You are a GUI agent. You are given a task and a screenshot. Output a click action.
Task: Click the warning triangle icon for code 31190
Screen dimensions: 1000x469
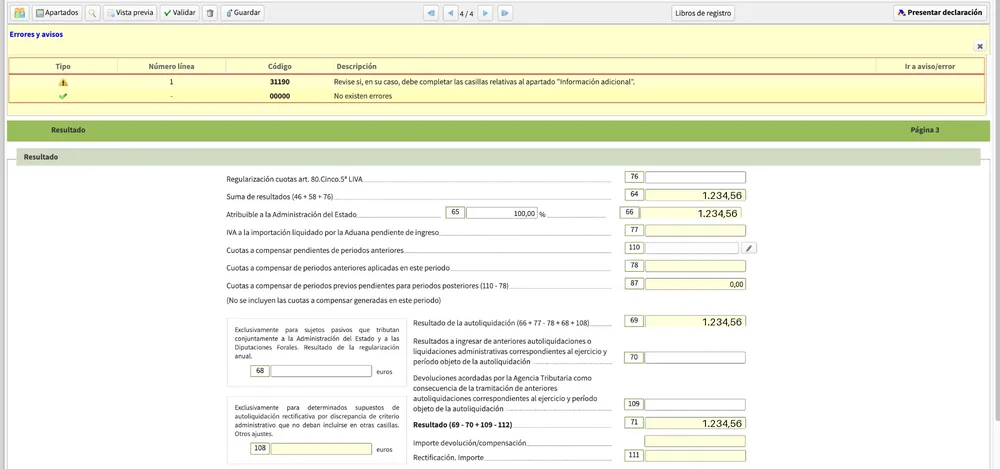(62, 82)
